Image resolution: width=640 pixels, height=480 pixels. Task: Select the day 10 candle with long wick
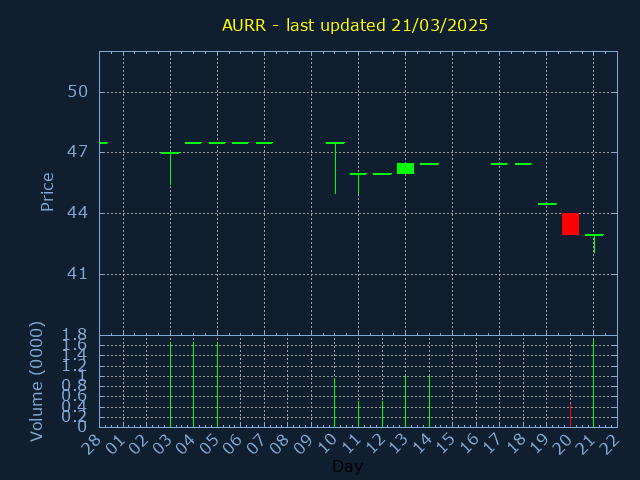tap(336, 168)
